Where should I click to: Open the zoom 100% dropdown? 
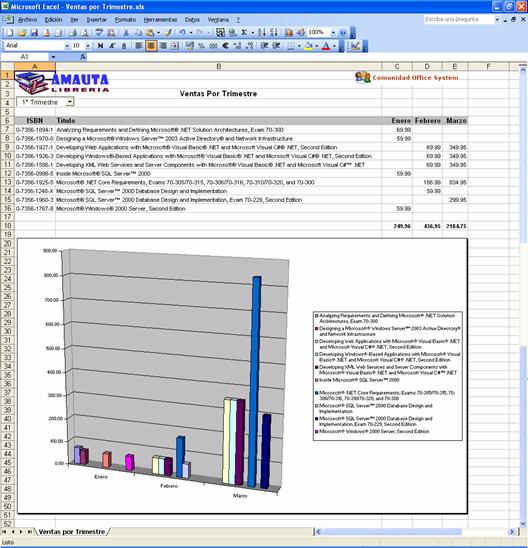[333, 33]
